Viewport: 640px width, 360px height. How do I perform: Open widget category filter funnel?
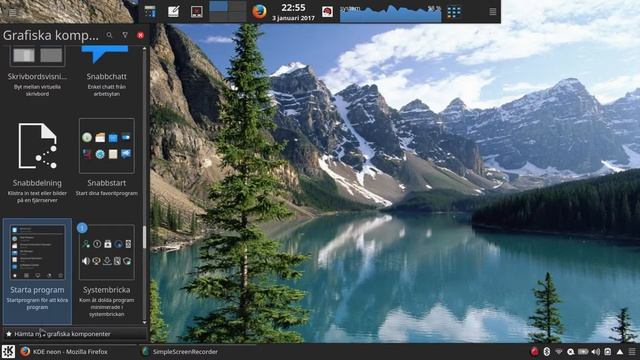pos(125,36)
